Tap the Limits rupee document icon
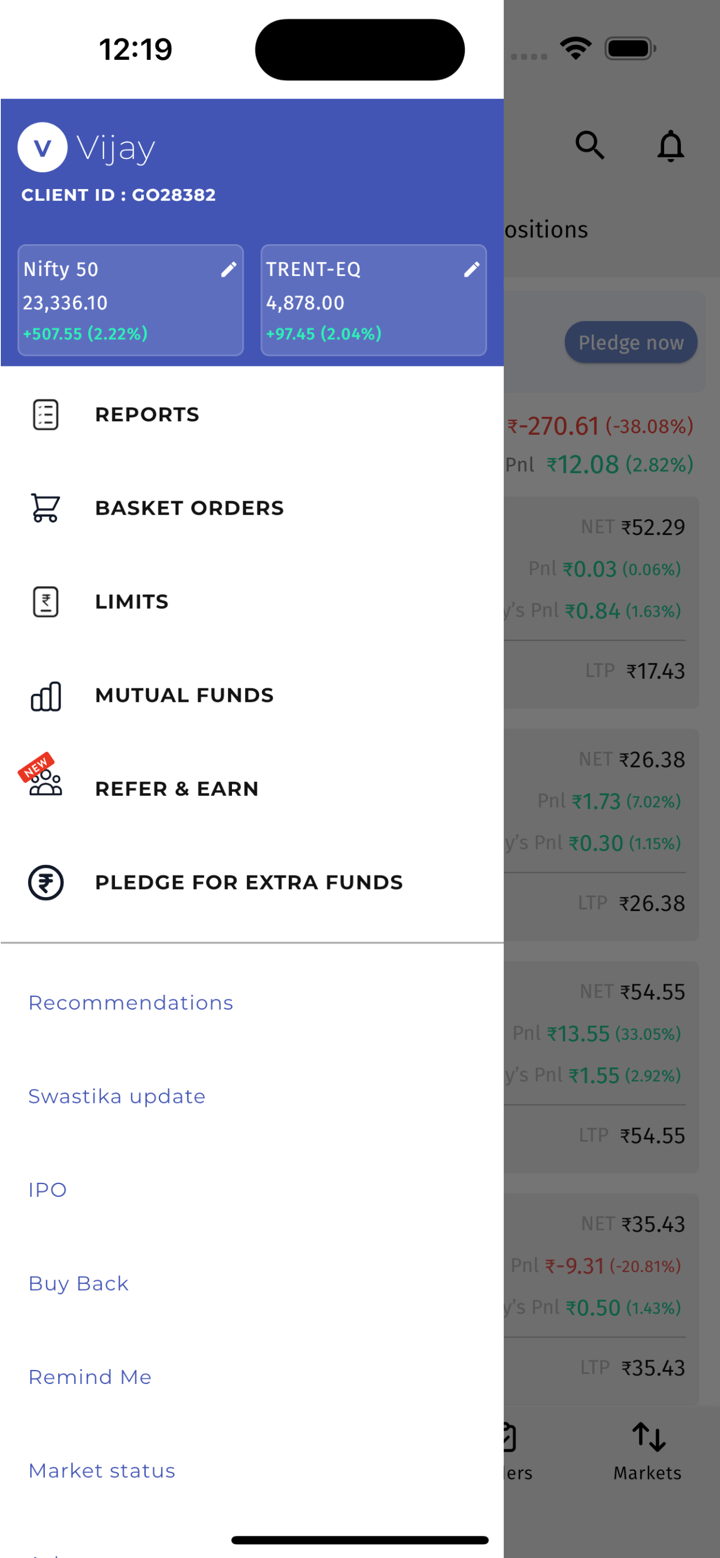 coord(45,602)
